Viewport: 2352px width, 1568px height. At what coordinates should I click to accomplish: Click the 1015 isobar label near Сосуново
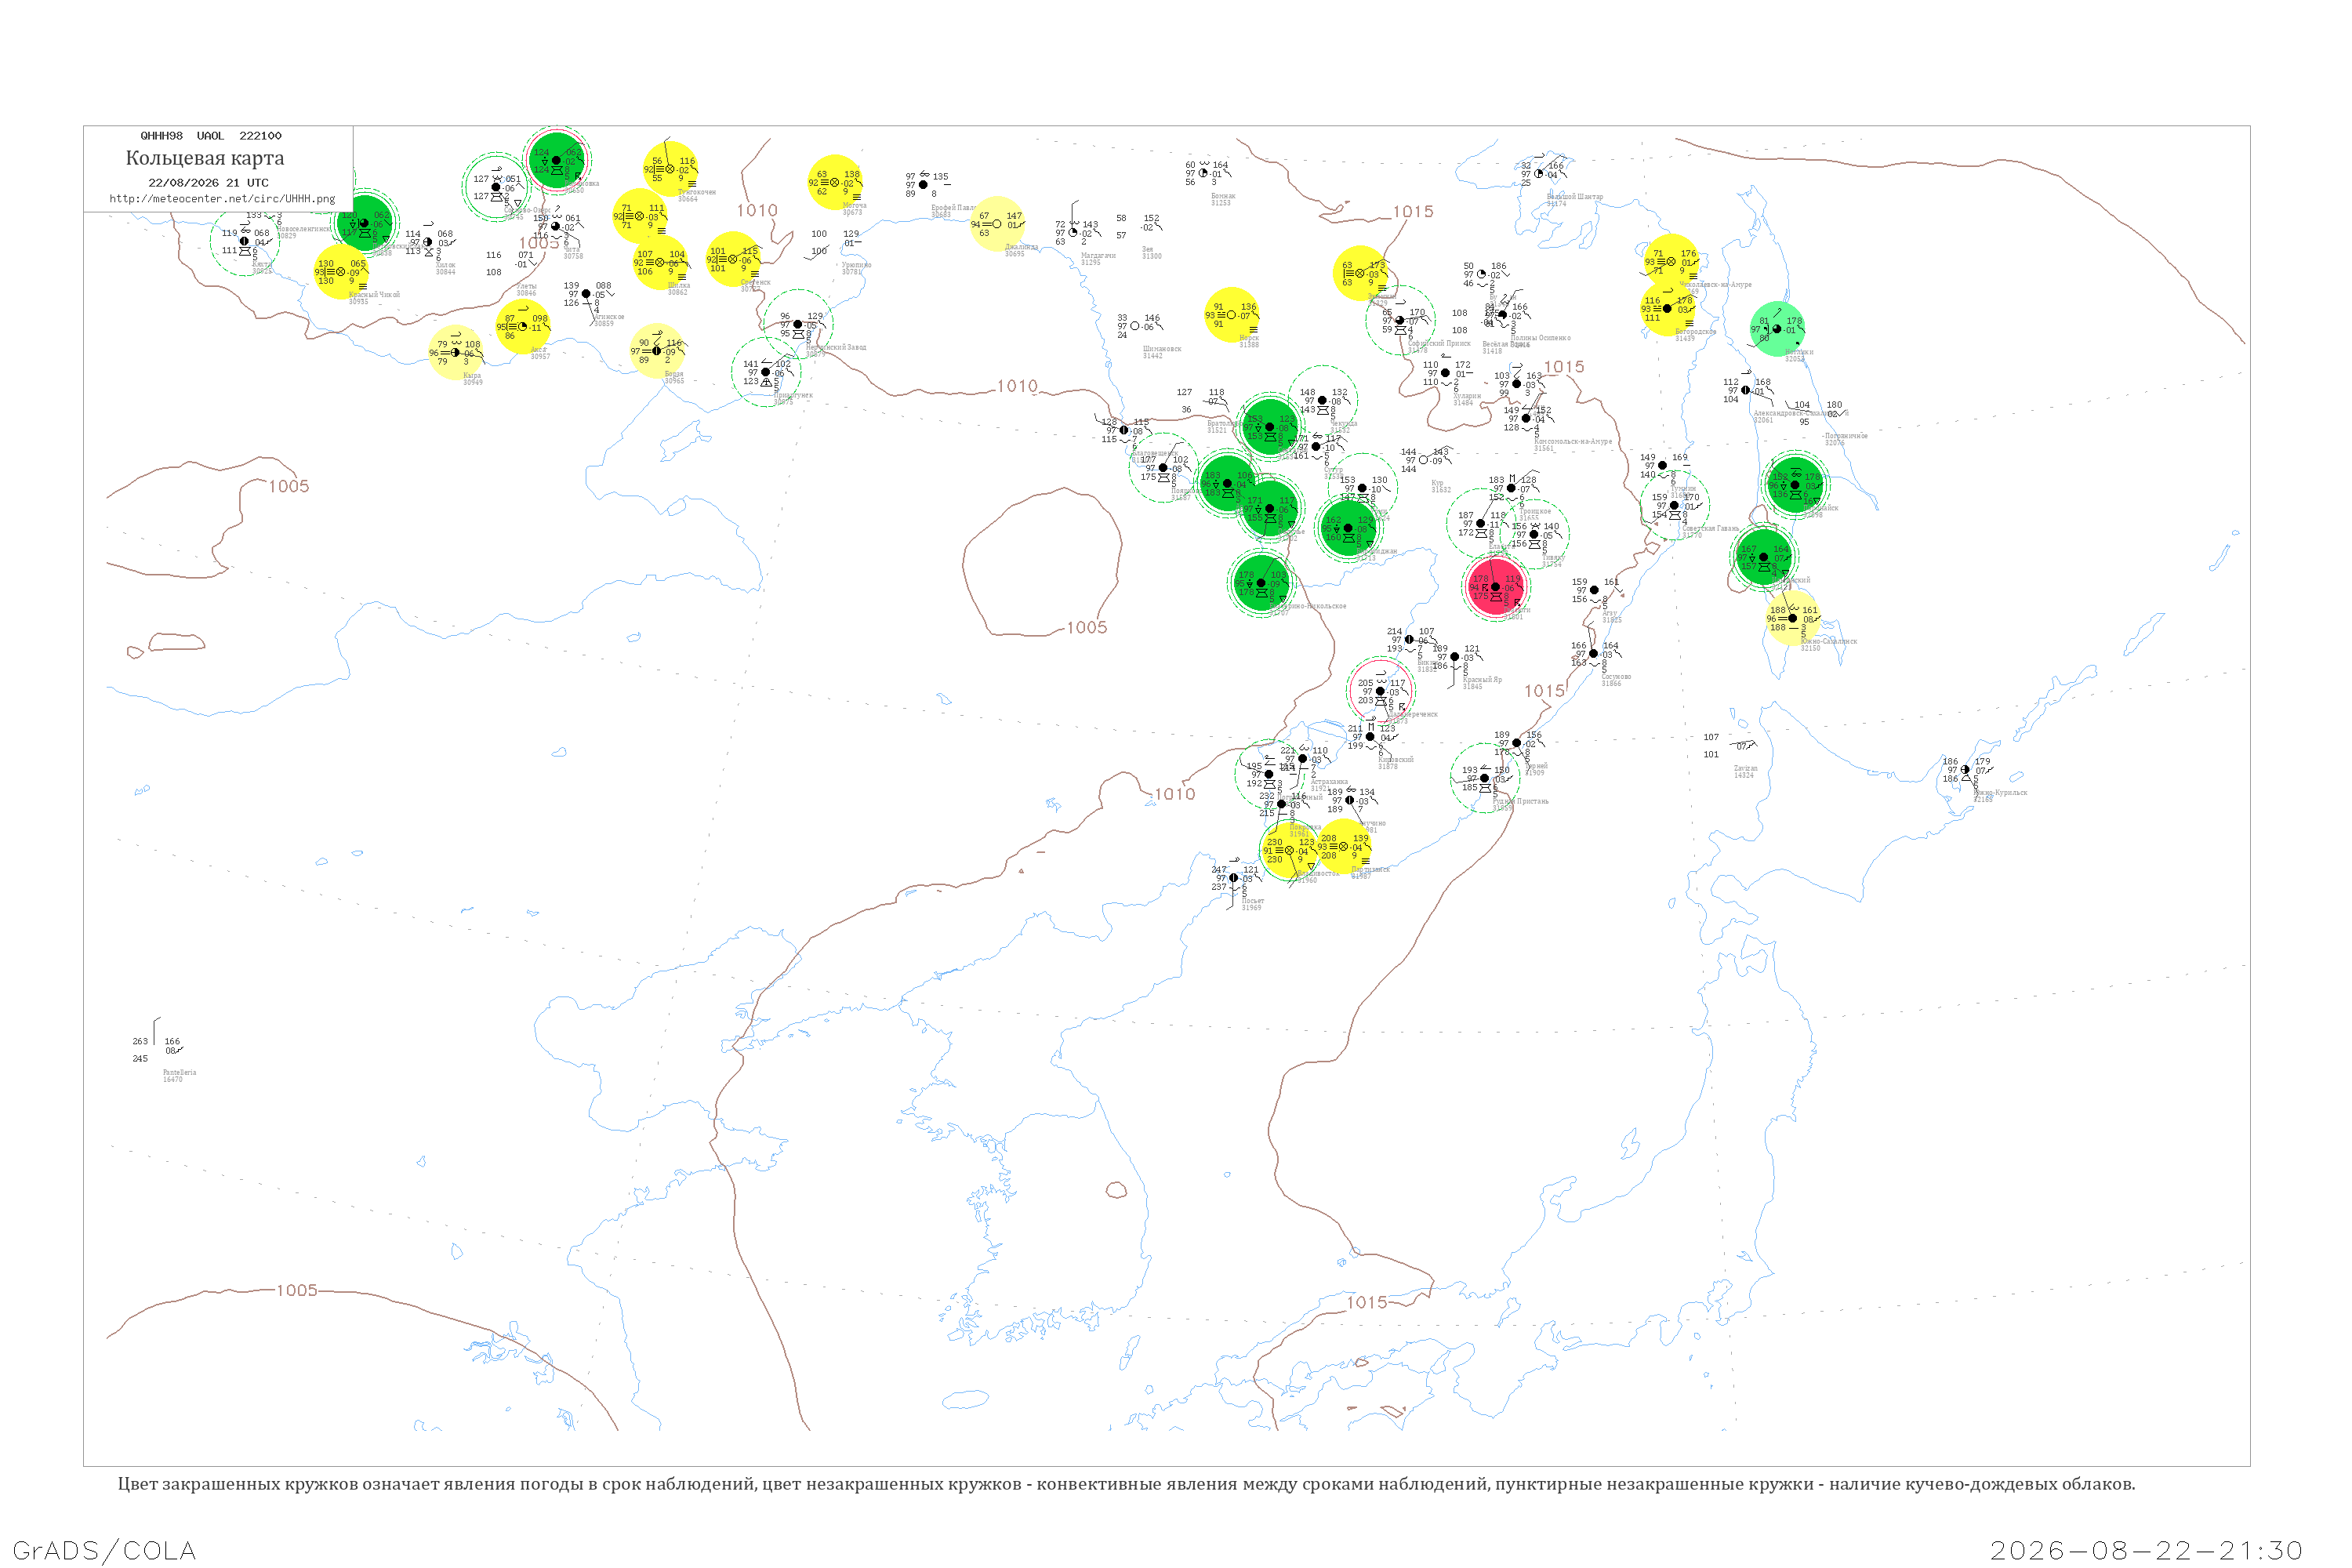[x=1544, y=691]
